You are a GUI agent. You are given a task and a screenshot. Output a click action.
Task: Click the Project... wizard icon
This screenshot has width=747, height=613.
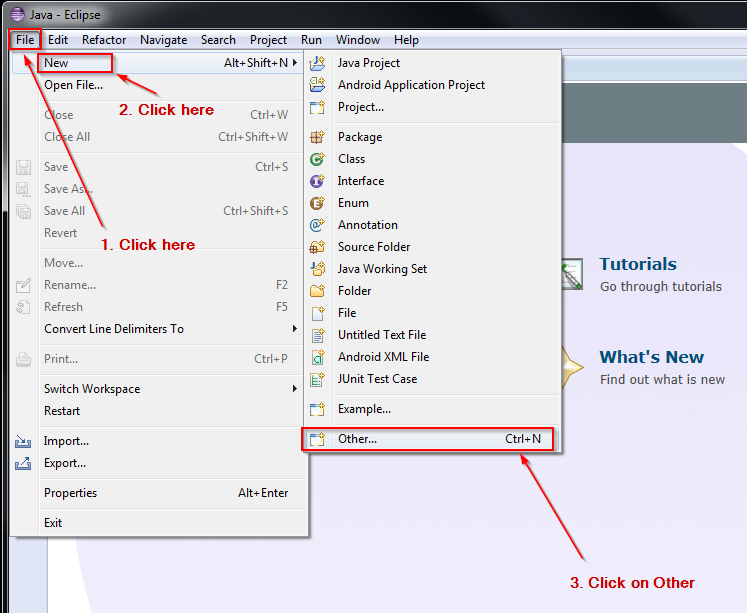tap(317, 107)
